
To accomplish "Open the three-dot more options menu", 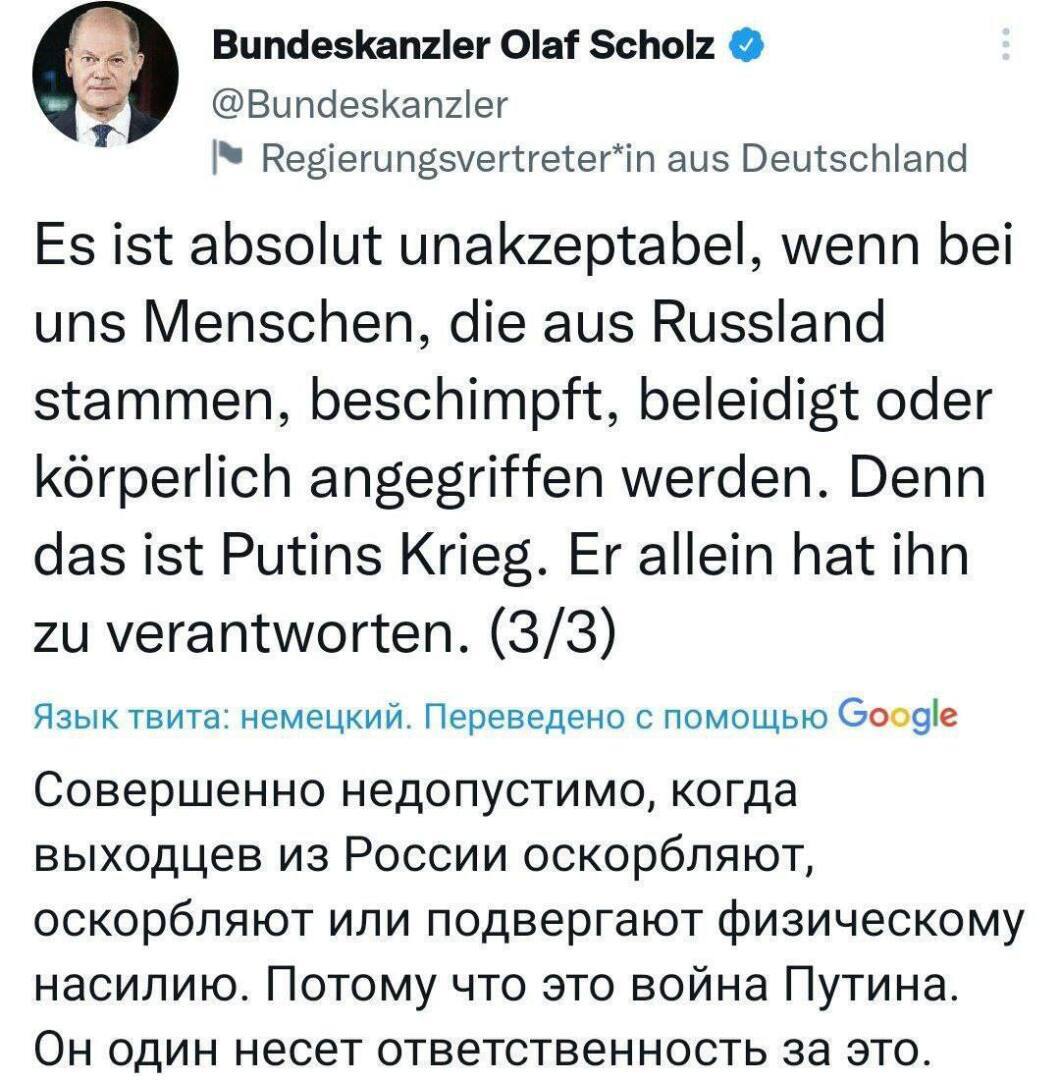I will point(1005,46).
